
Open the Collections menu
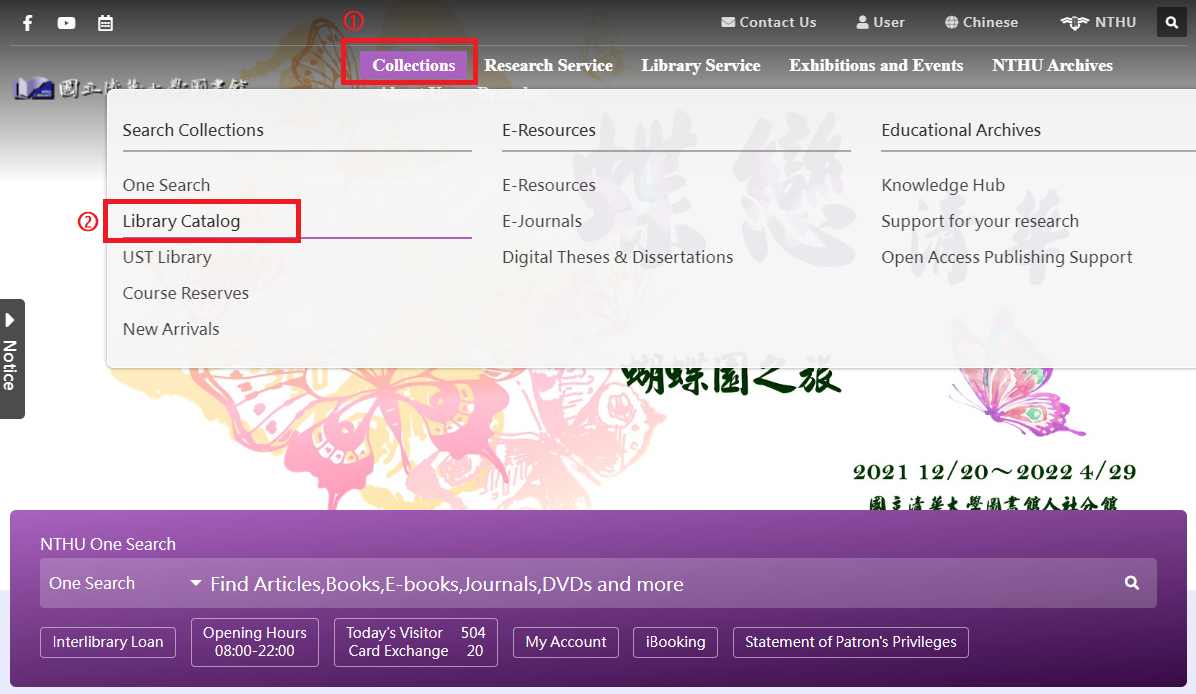point(413,65)
